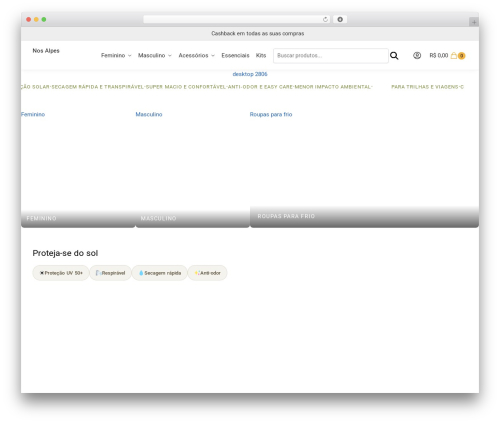Viewport: 500px width, 423px height.
Task: Open the FEMININO category banner
Action: [78, 218]
